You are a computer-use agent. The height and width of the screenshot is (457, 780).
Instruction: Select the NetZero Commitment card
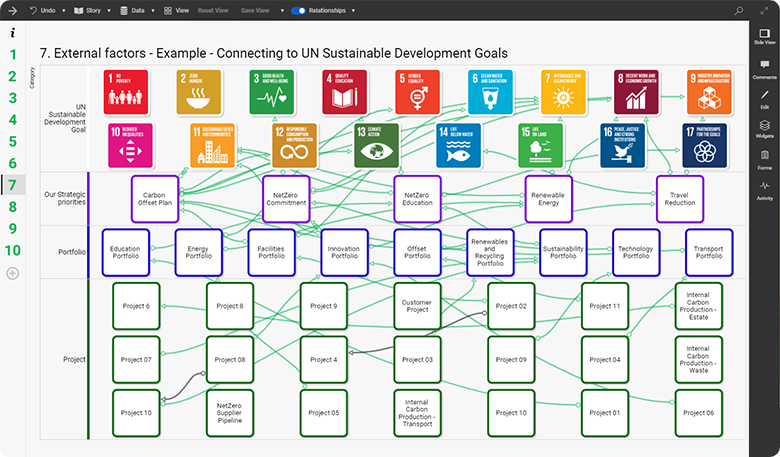(286, 199)
